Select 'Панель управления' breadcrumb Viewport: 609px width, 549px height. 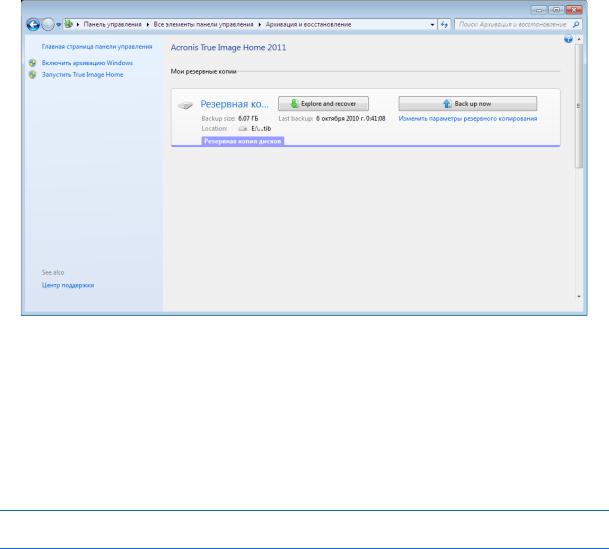(x=112, y=24)
